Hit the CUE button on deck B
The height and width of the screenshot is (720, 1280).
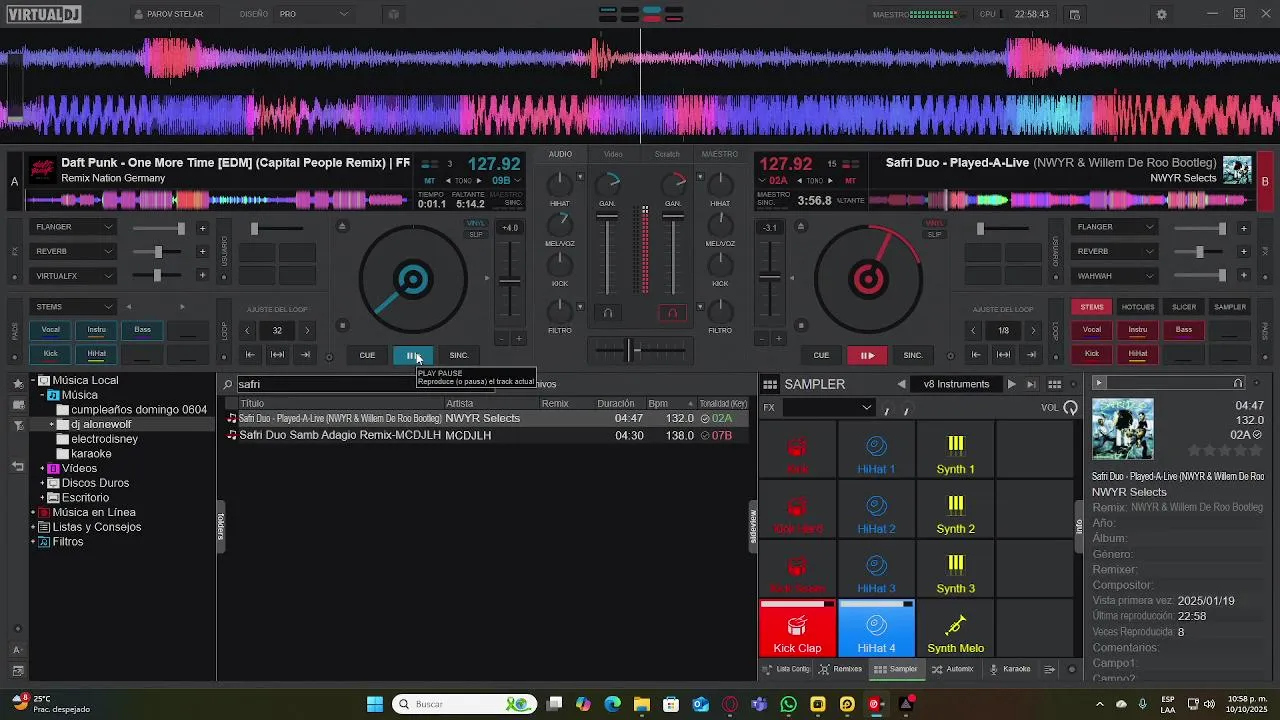[x=821, y=355]
